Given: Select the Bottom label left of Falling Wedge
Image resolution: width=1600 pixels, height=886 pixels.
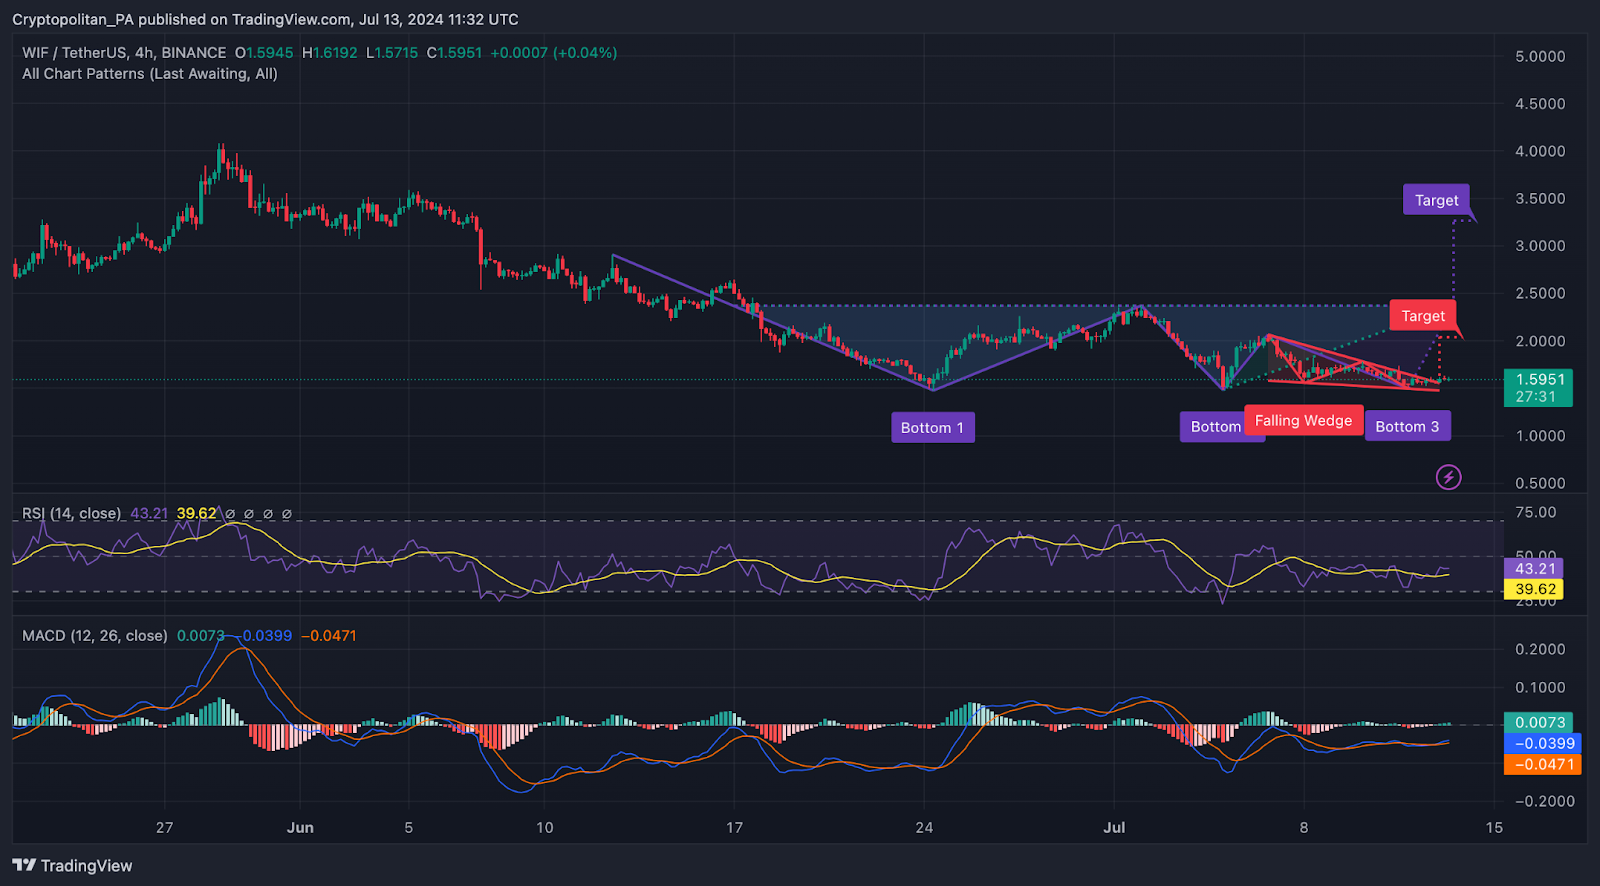Looking at the screenshot, I should click(x=1213, y=427).
